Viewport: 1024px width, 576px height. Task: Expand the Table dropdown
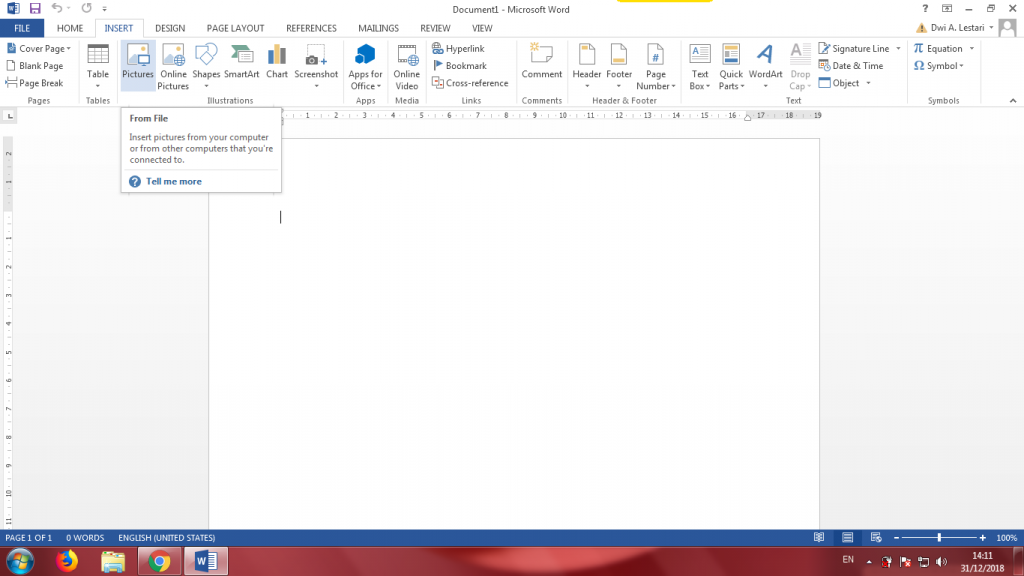click(98, 86)
